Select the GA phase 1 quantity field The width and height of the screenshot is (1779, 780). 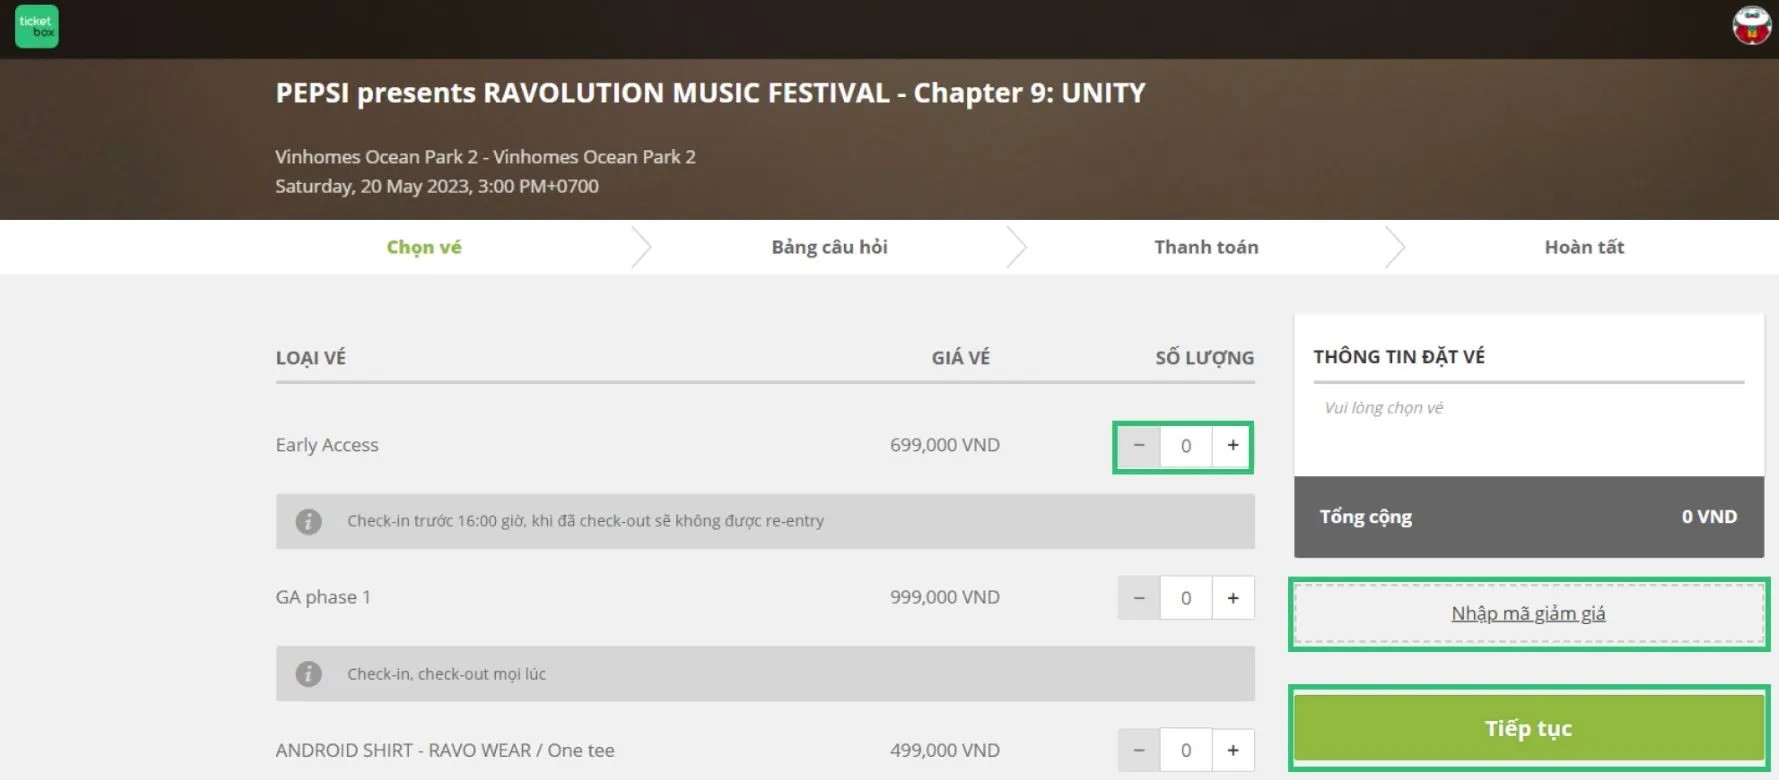pos(1185,597)
